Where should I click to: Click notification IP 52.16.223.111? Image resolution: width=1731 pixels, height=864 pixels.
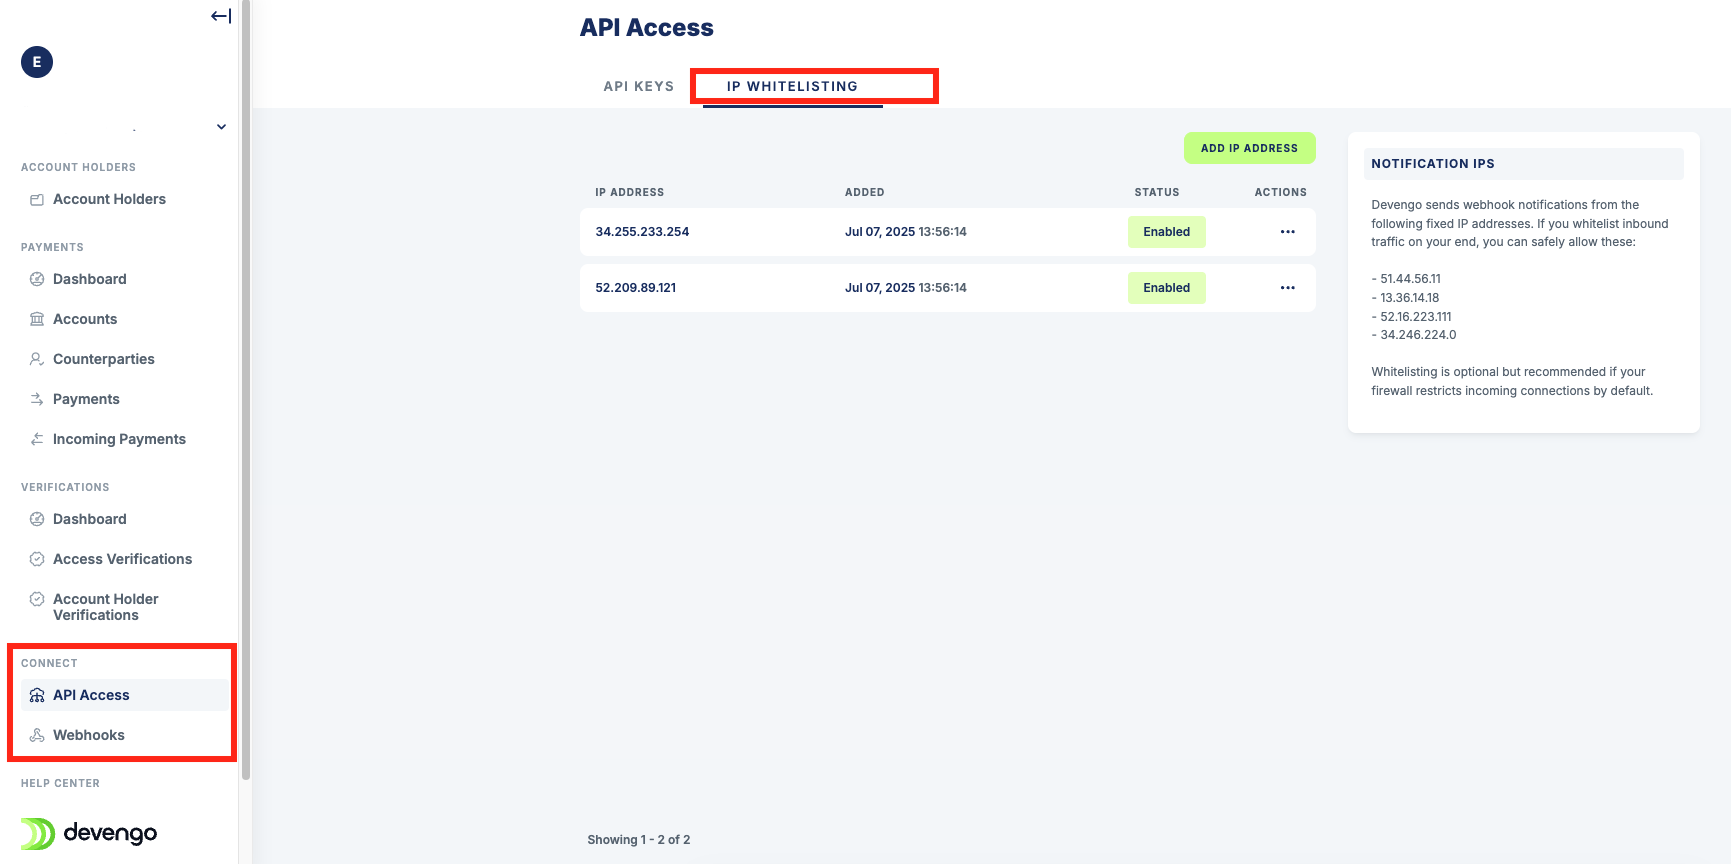[1416, 317]
